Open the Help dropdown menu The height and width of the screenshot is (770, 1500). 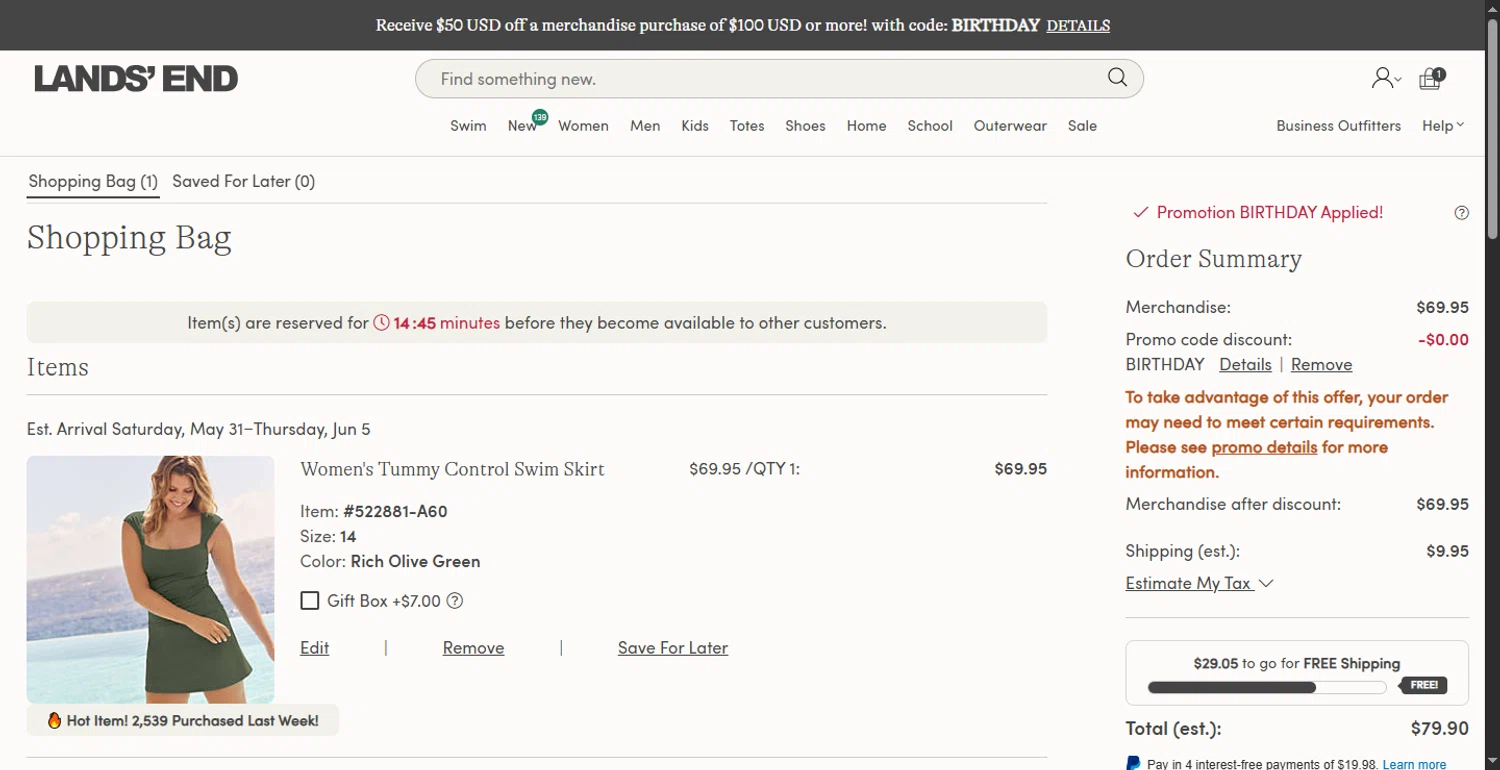[1443, 125]
